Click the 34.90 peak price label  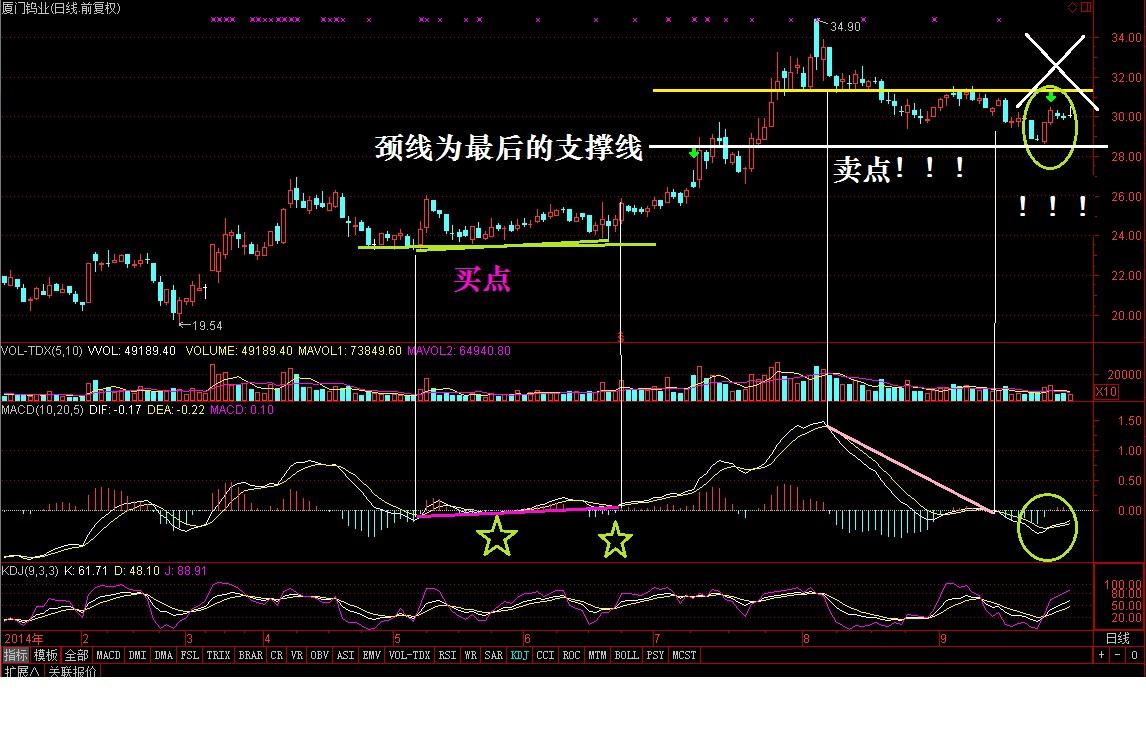pos(846,27)
